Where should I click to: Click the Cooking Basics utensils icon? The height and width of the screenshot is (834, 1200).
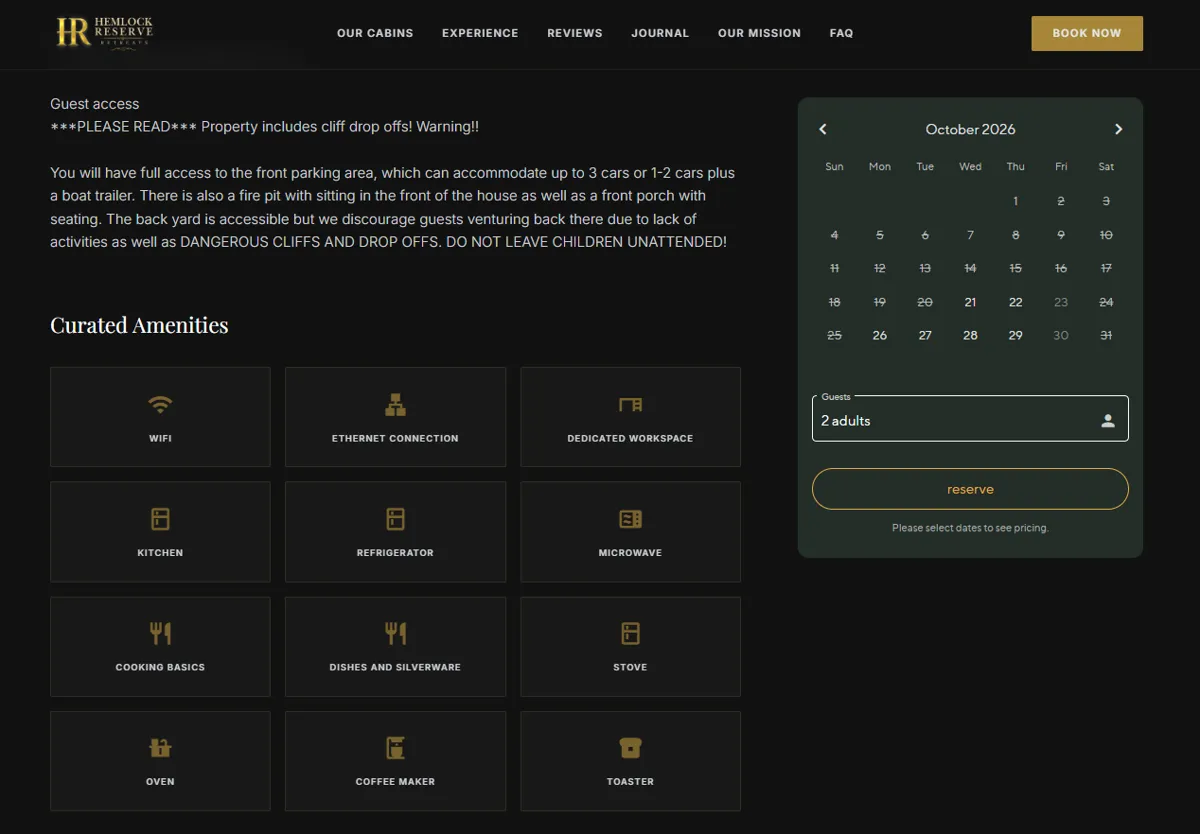tap(160, 633)
